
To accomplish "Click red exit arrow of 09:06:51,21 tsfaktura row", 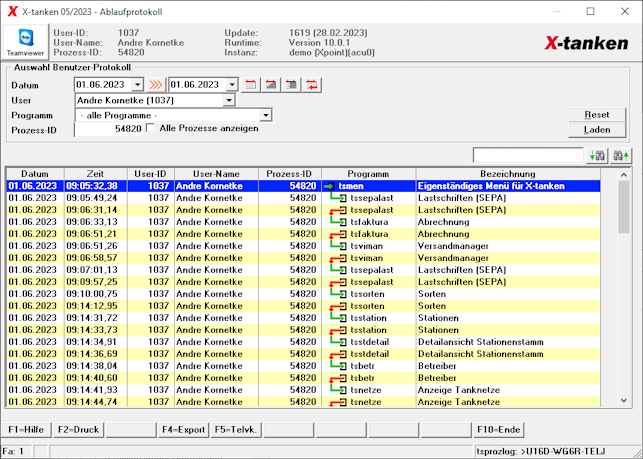I will click(338, 235).
